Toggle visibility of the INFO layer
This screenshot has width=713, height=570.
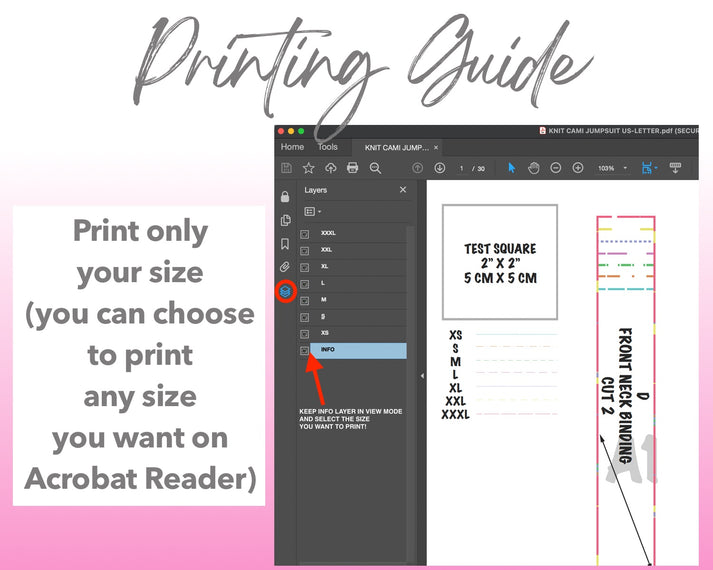(305, 350)
